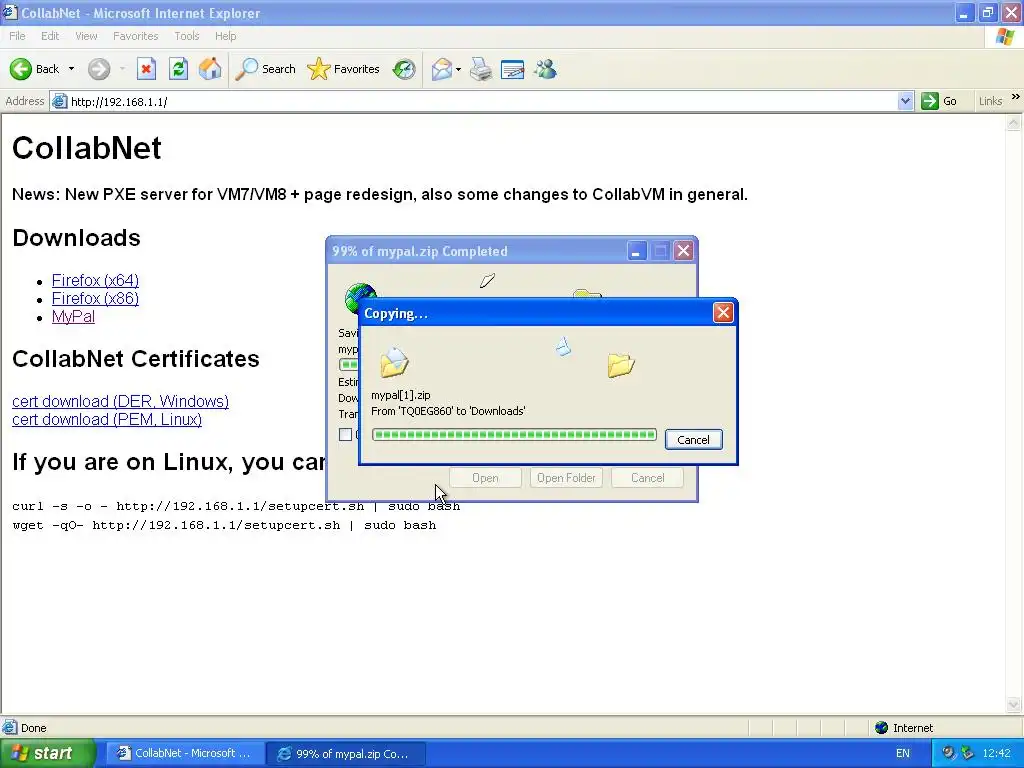This screenshot has height=768, width=1024.
Task: Click the wget setupcert.sh command line
Action: coord(224,525)
